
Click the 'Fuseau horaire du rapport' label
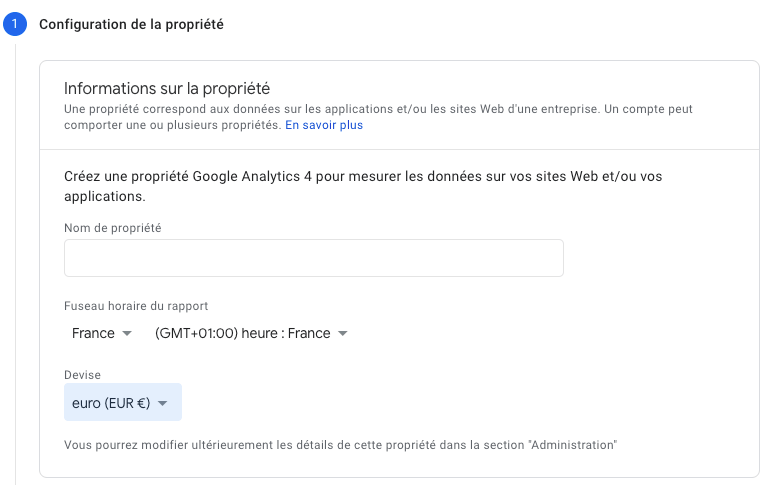click(x=136, y=306)
